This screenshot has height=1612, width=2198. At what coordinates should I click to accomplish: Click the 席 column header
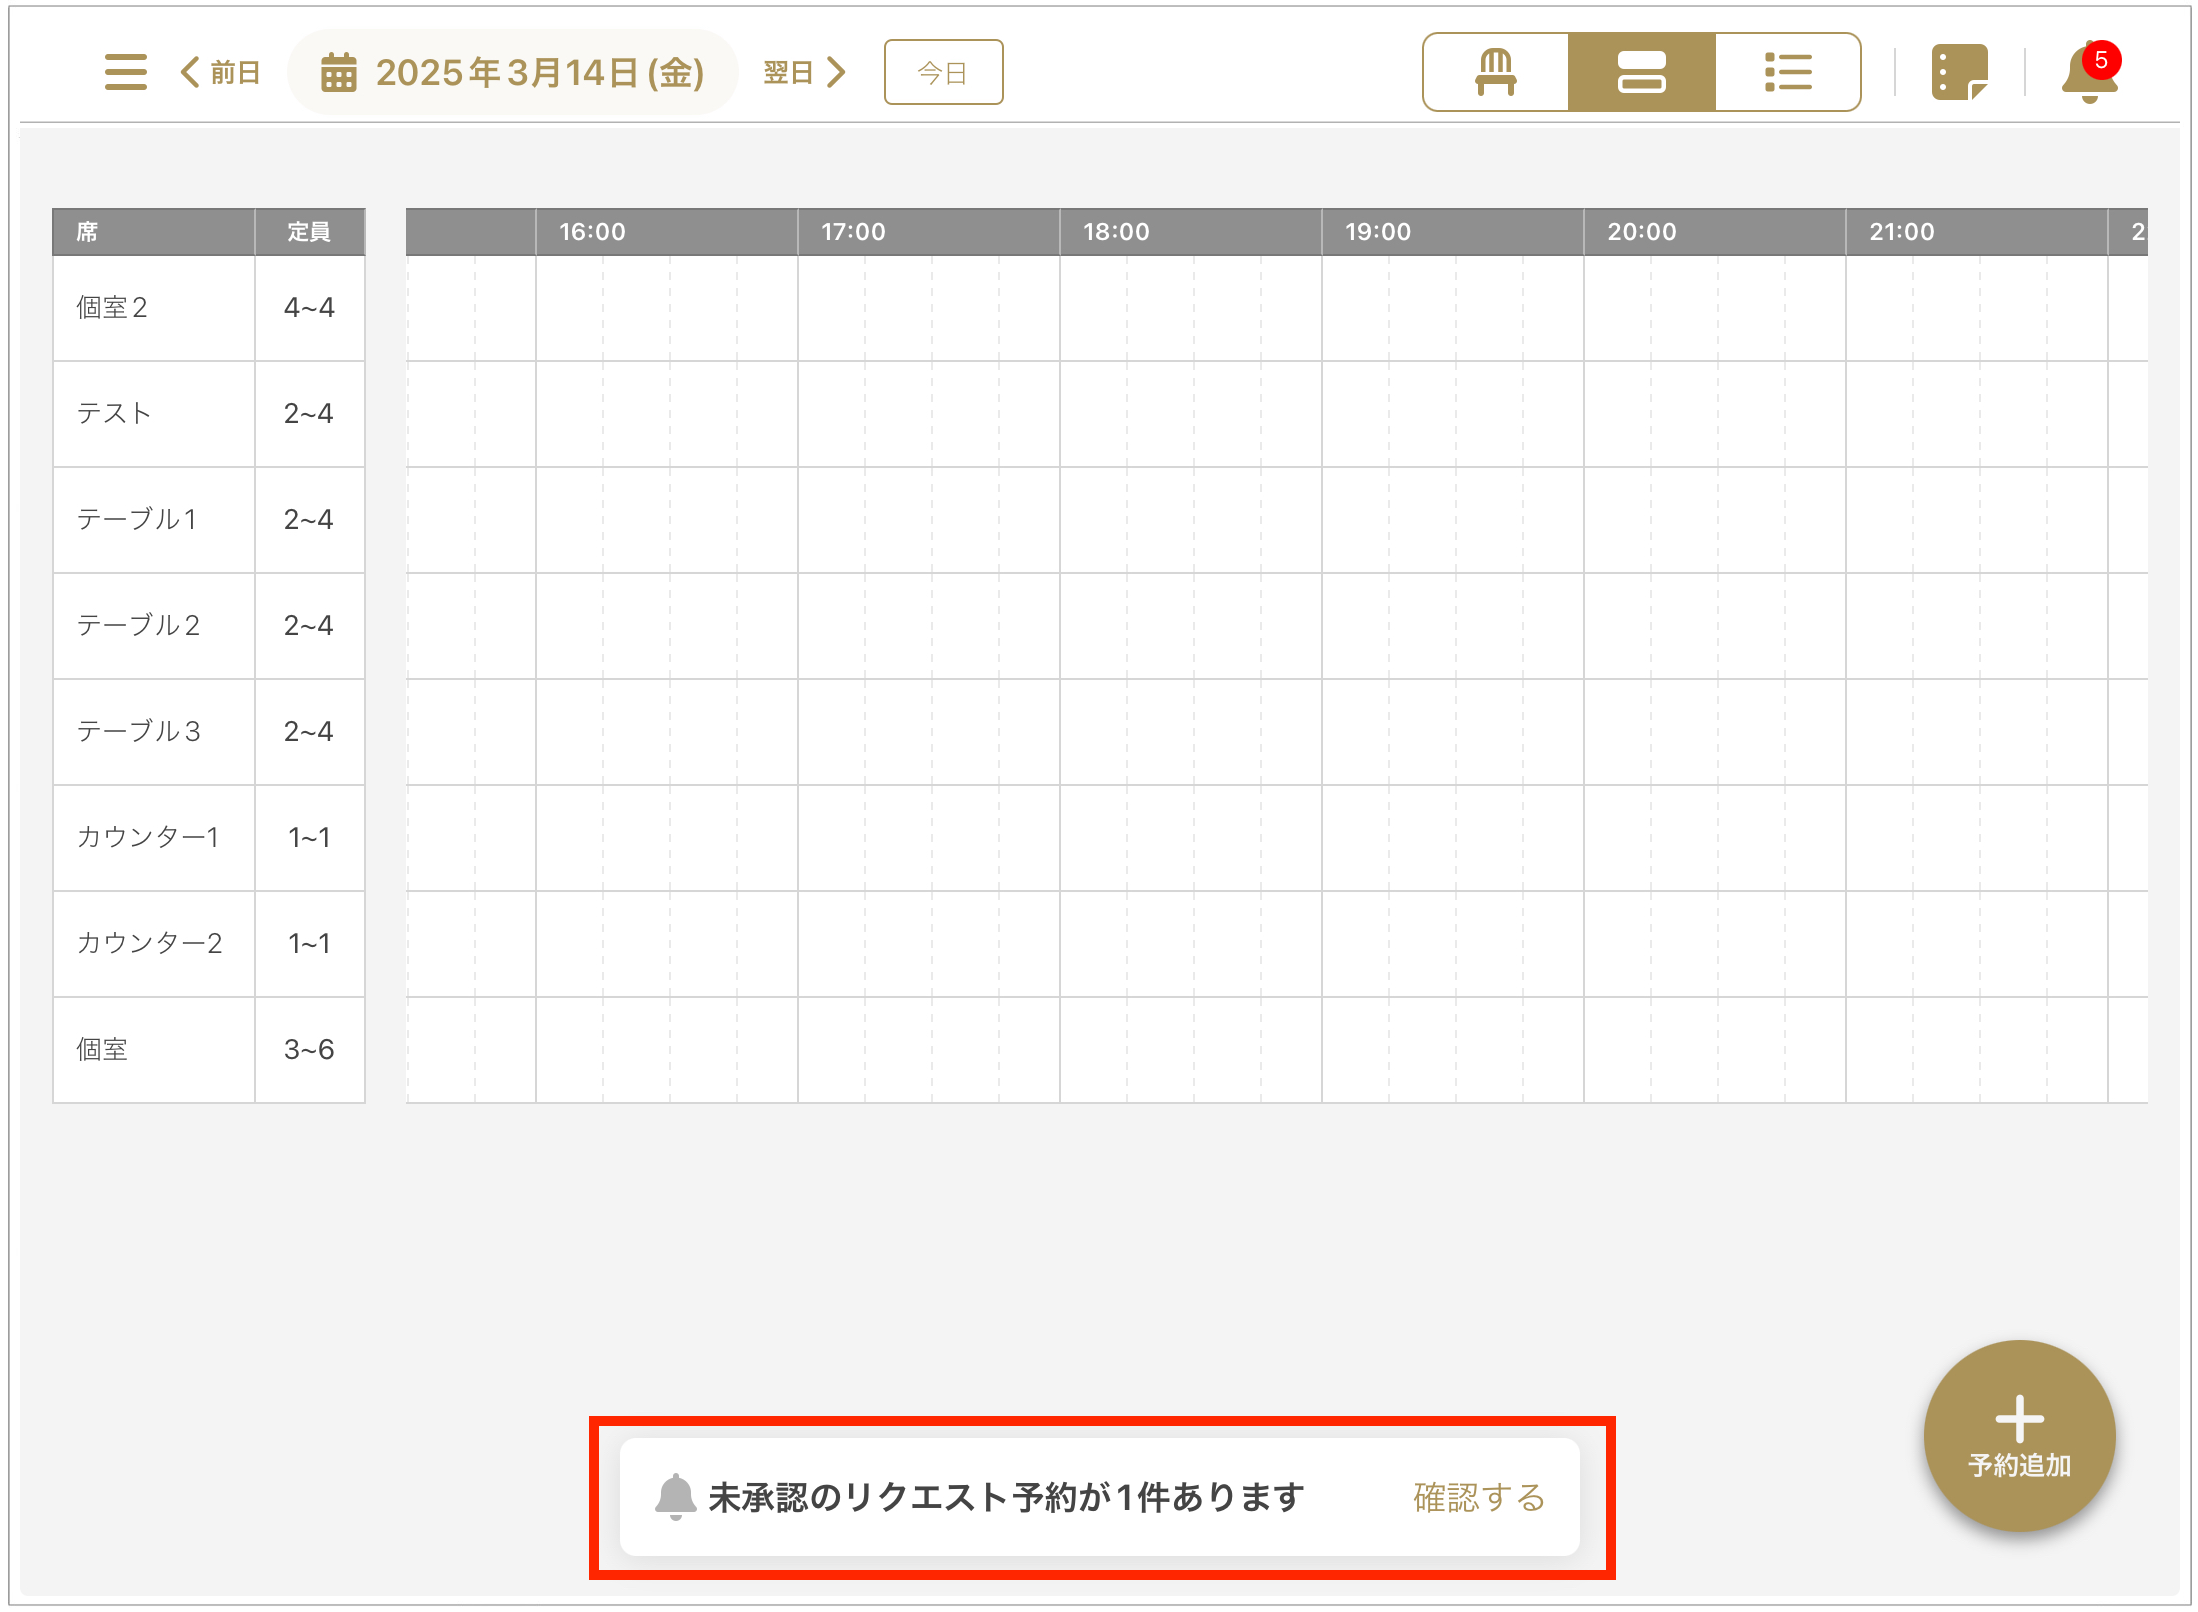pos(88,232)
